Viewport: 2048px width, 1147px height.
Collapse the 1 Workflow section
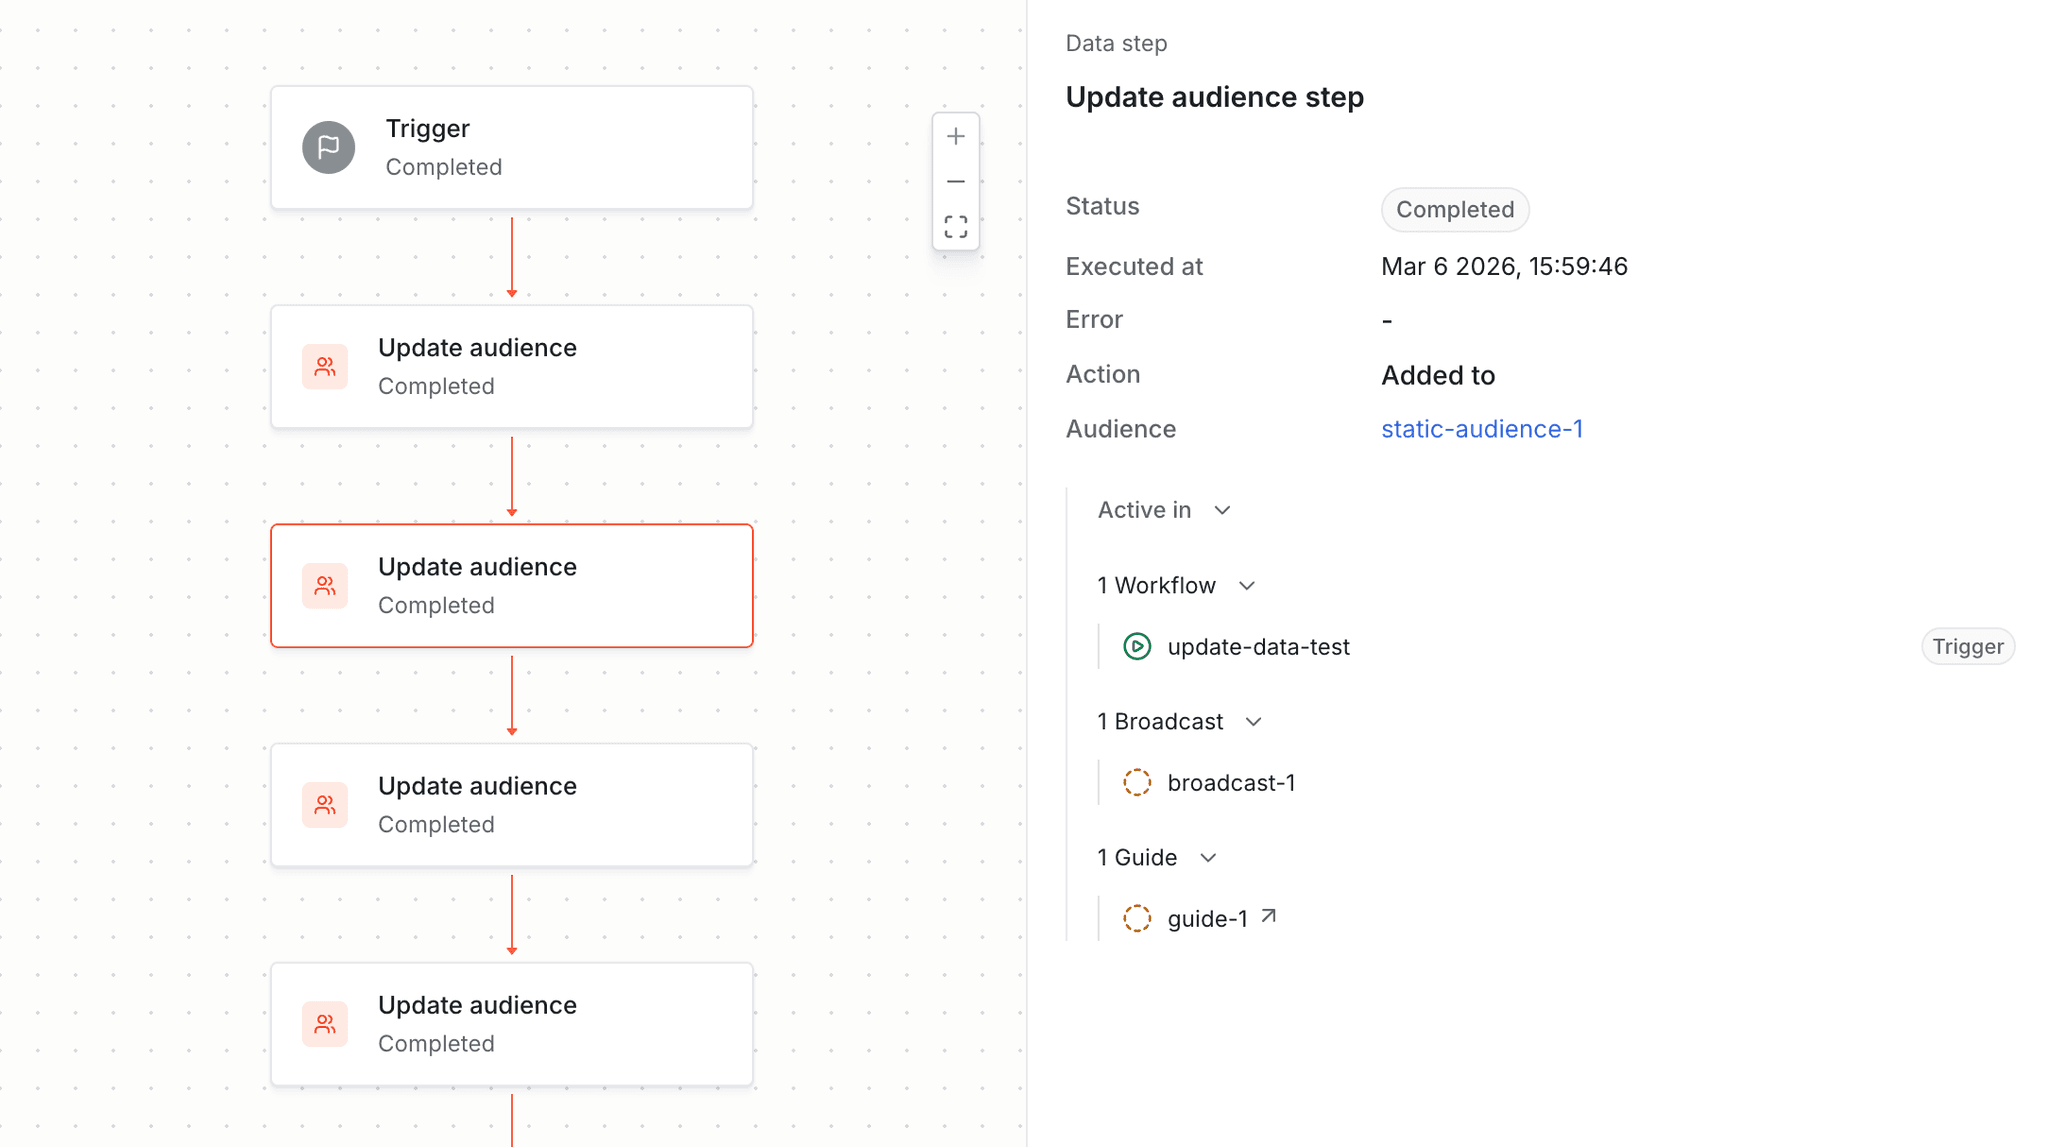[1247, 586]
